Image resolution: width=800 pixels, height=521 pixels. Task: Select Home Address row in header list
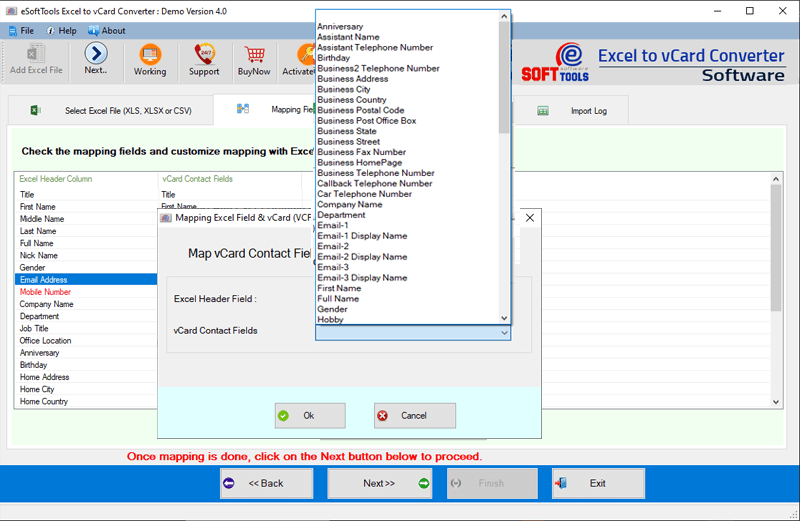point(86,377)
